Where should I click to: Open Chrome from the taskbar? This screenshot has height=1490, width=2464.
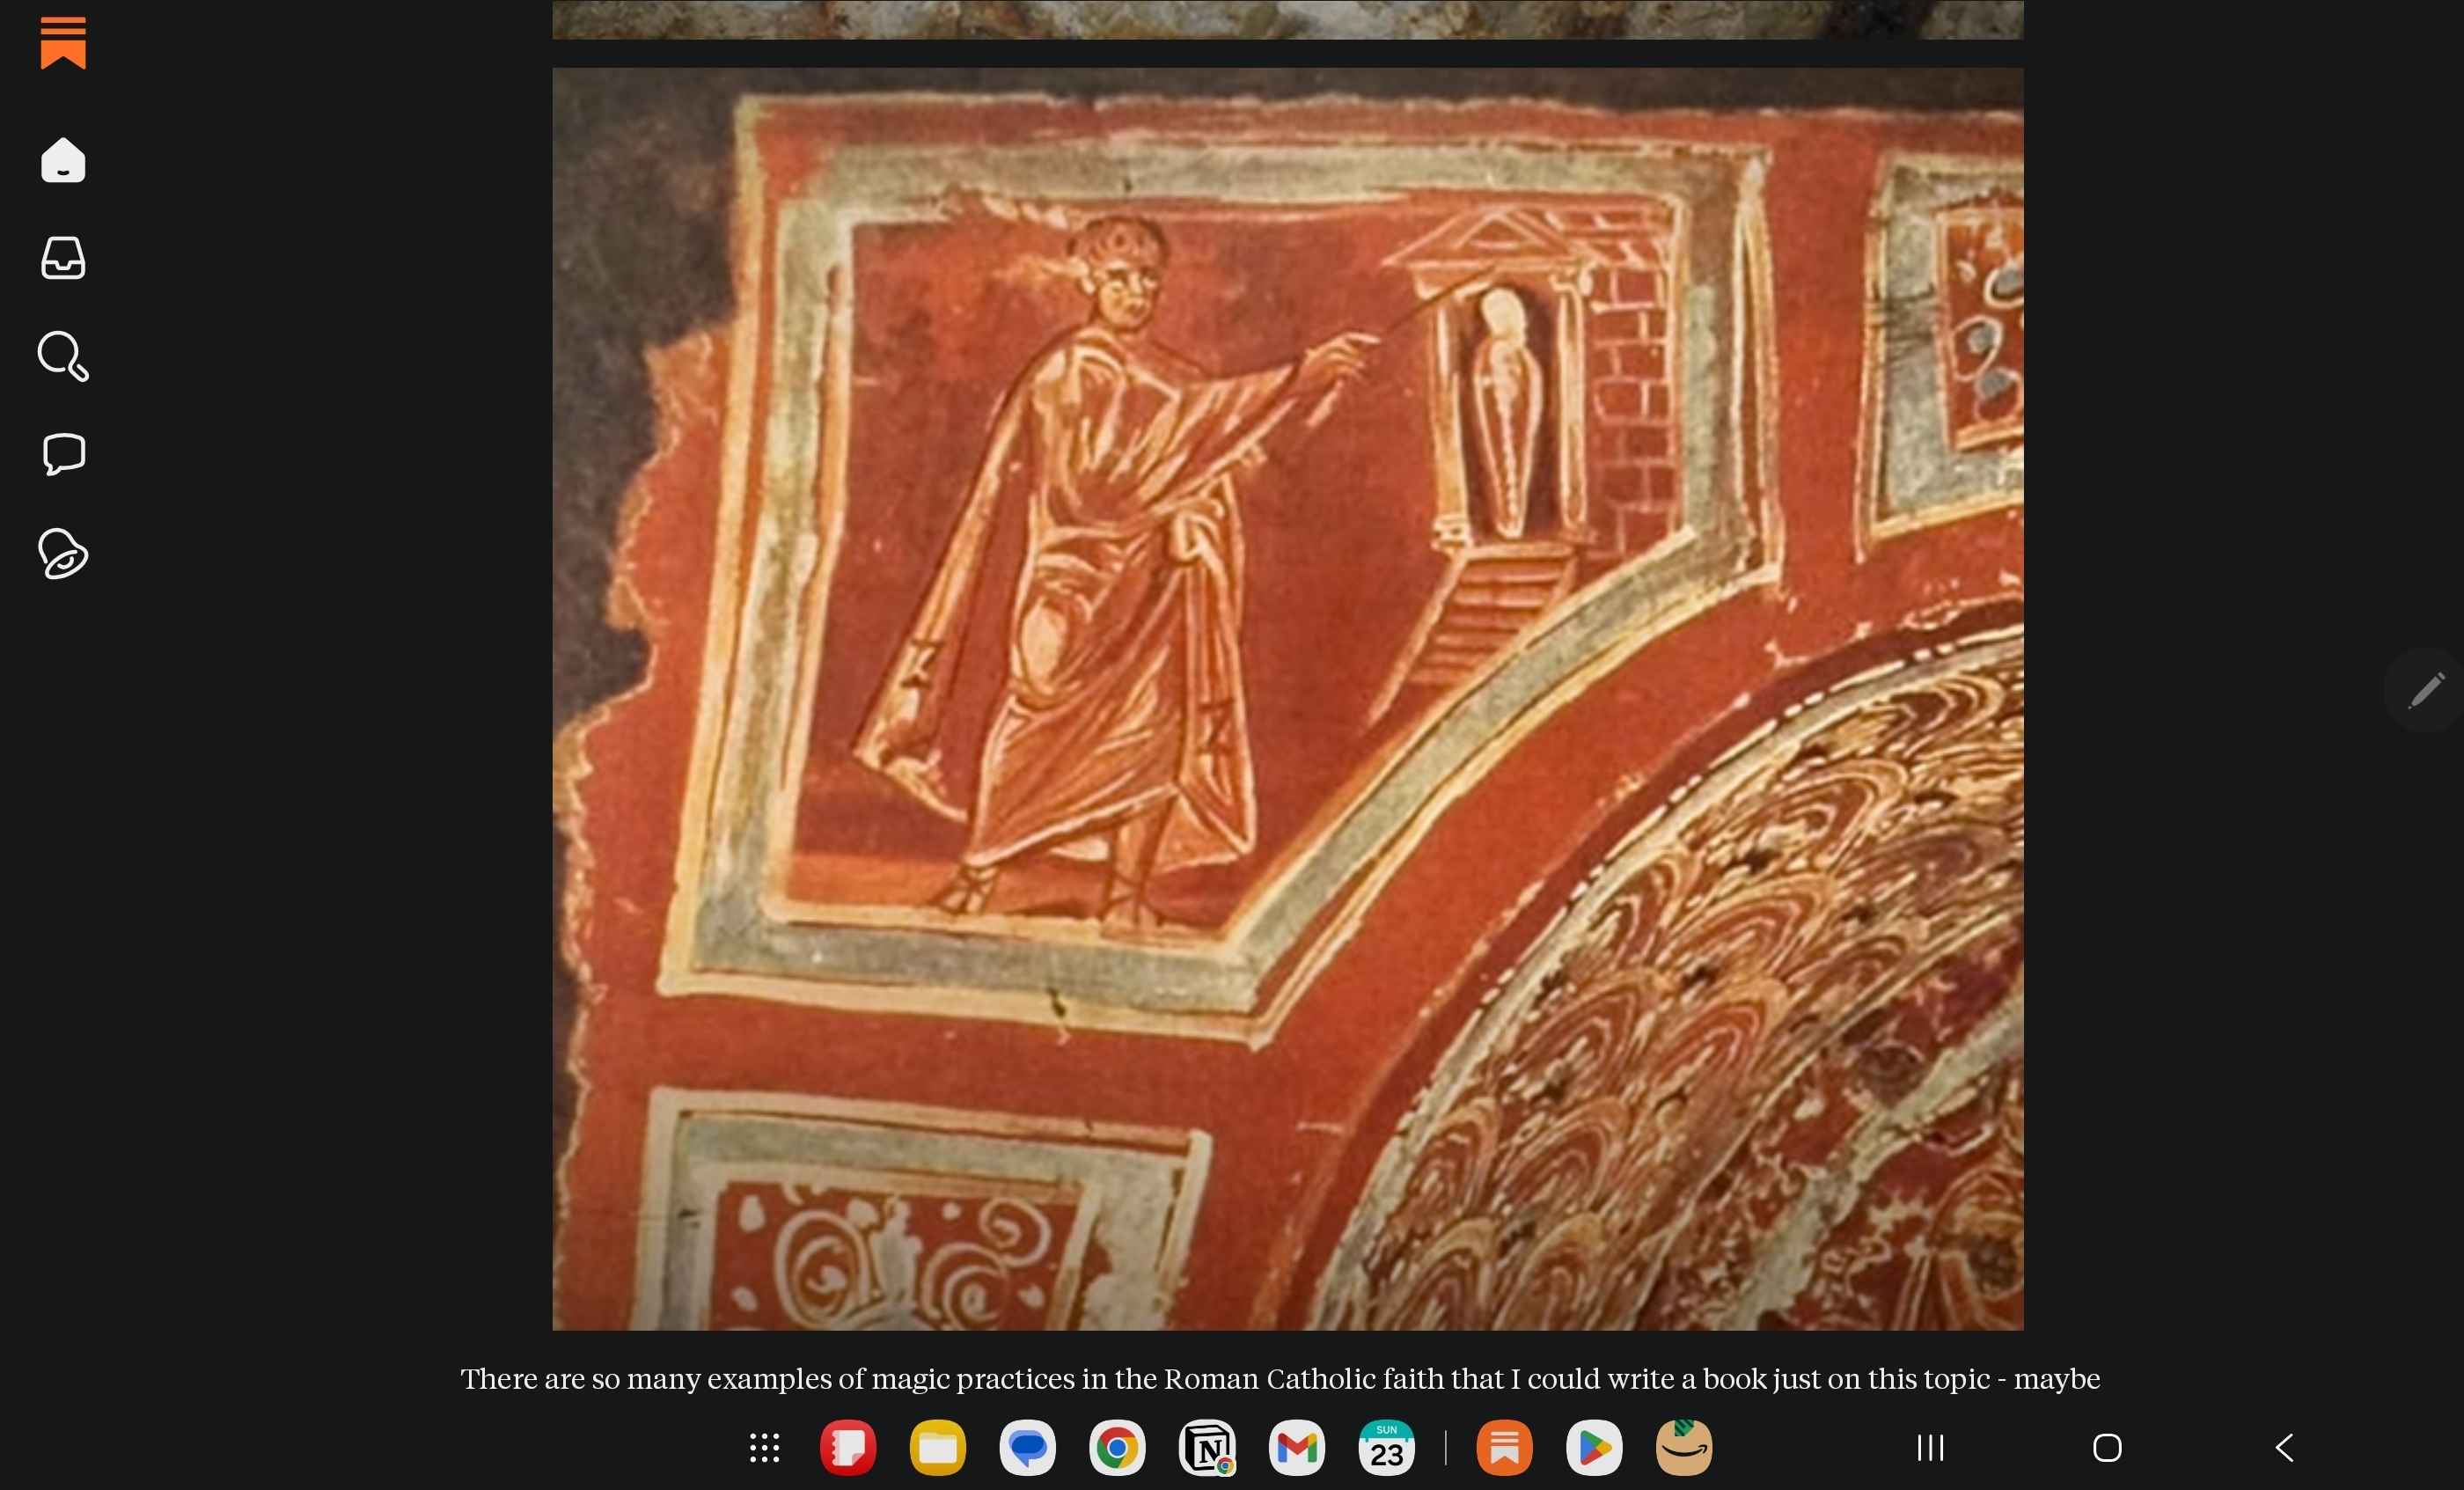pos(1117,1447)
